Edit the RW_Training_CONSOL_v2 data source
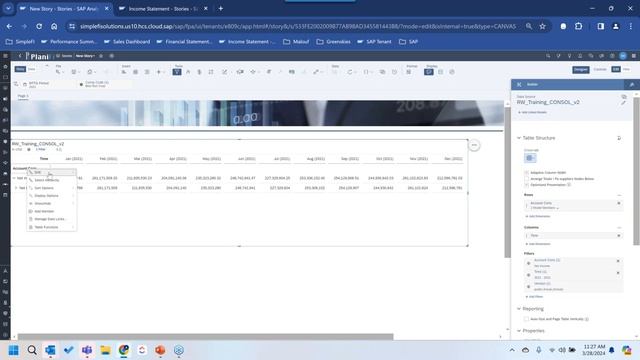This screenshot has height=360, width=640. (623, 103)
